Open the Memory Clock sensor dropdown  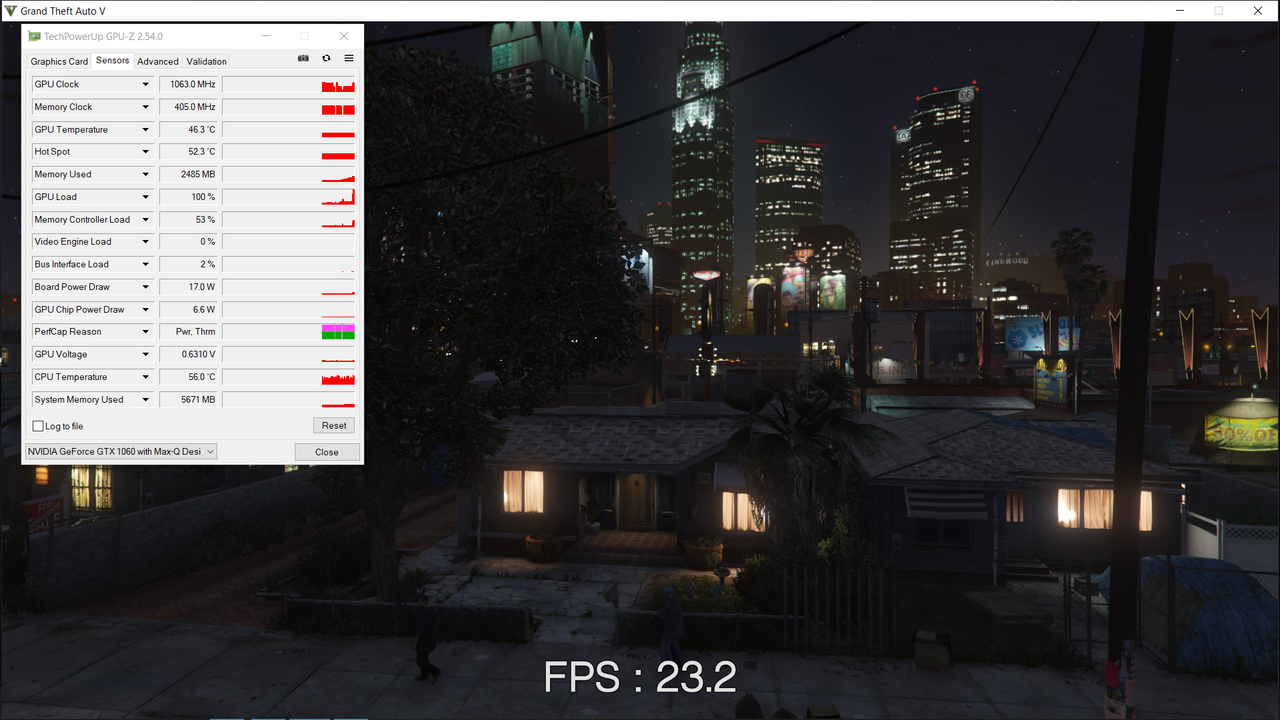click(145, 107)
